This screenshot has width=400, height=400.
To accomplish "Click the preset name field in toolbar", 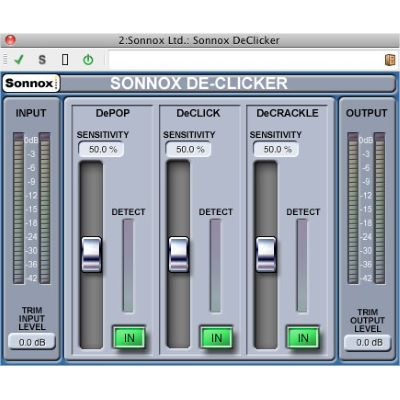I will click(246, 60).
